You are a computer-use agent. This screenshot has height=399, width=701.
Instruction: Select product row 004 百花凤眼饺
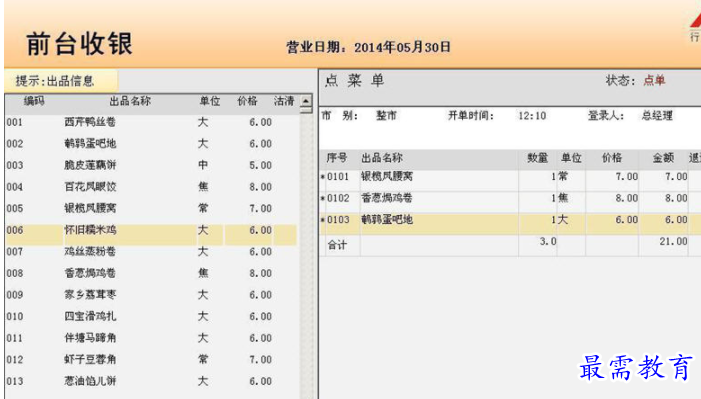tap(152, 187)
